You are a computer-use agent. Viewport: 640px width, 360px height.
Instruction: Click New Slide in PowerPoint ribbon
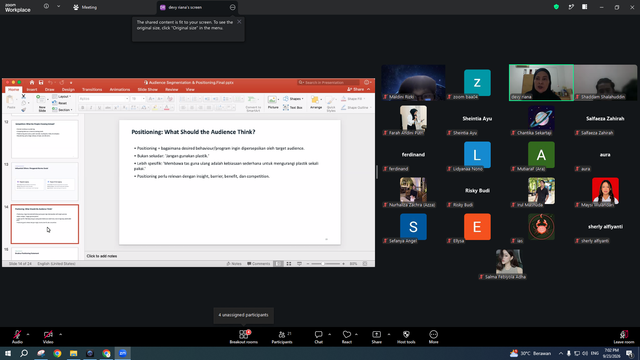[x=42, y=103]
